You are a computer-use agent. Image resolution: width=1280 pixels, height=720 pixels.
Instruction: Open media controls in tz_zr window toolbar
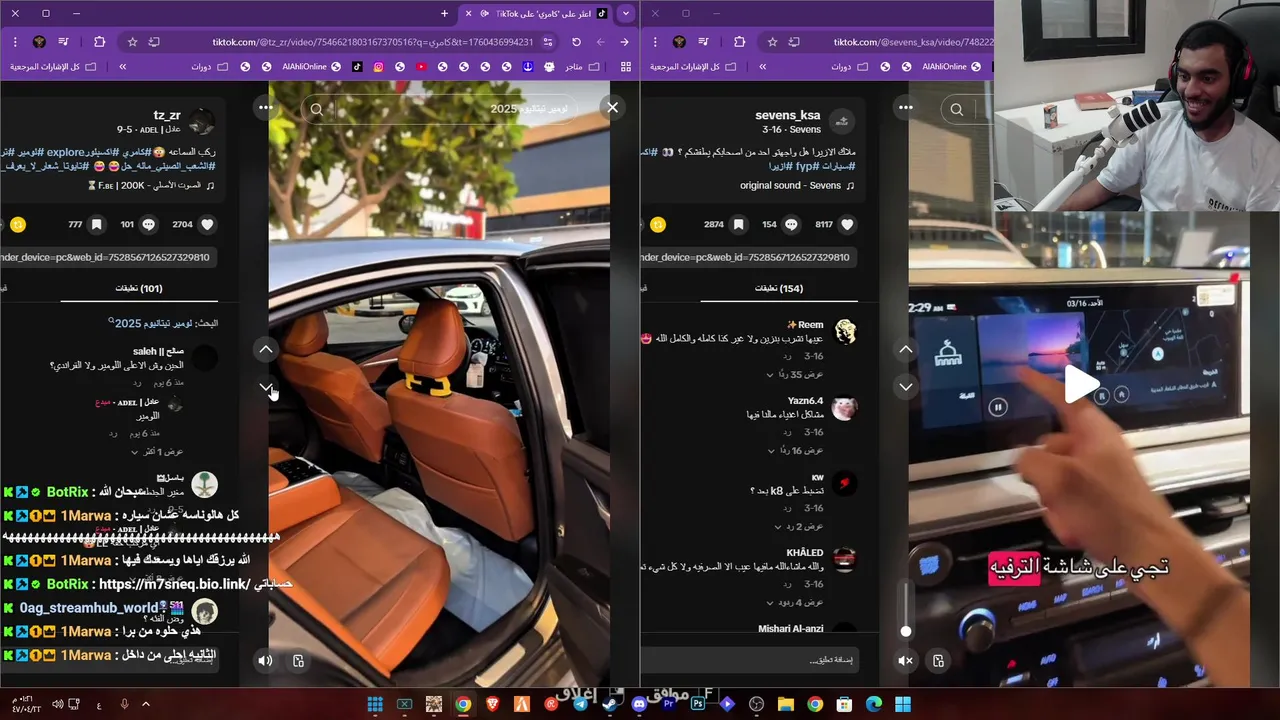click(x=64, y=42)
